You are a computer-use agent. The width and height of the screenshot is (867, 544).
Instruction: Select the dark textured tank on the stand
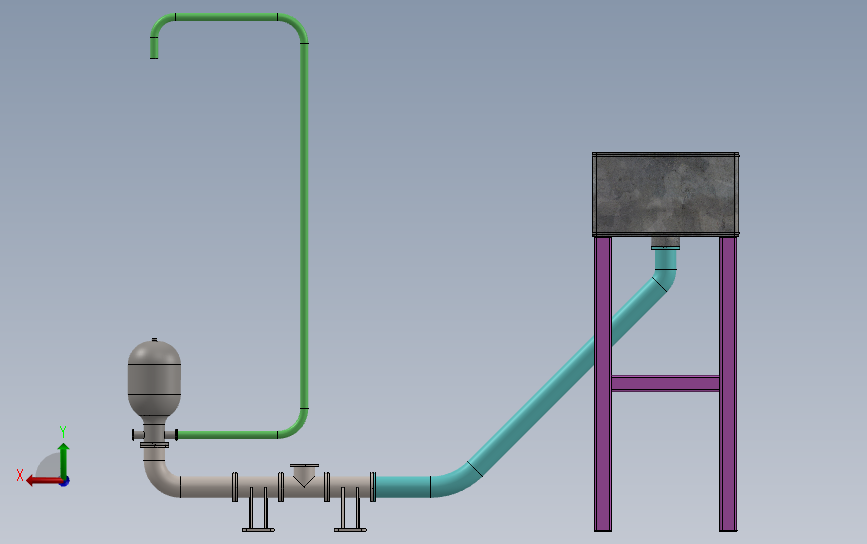666,195
